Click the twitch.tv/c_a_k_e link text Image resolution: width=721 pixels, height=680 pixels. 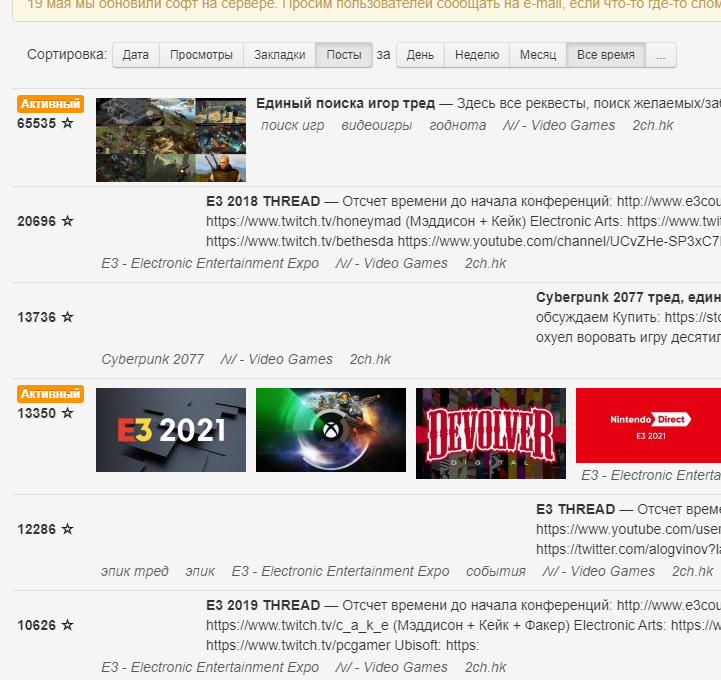click(297, 626)
